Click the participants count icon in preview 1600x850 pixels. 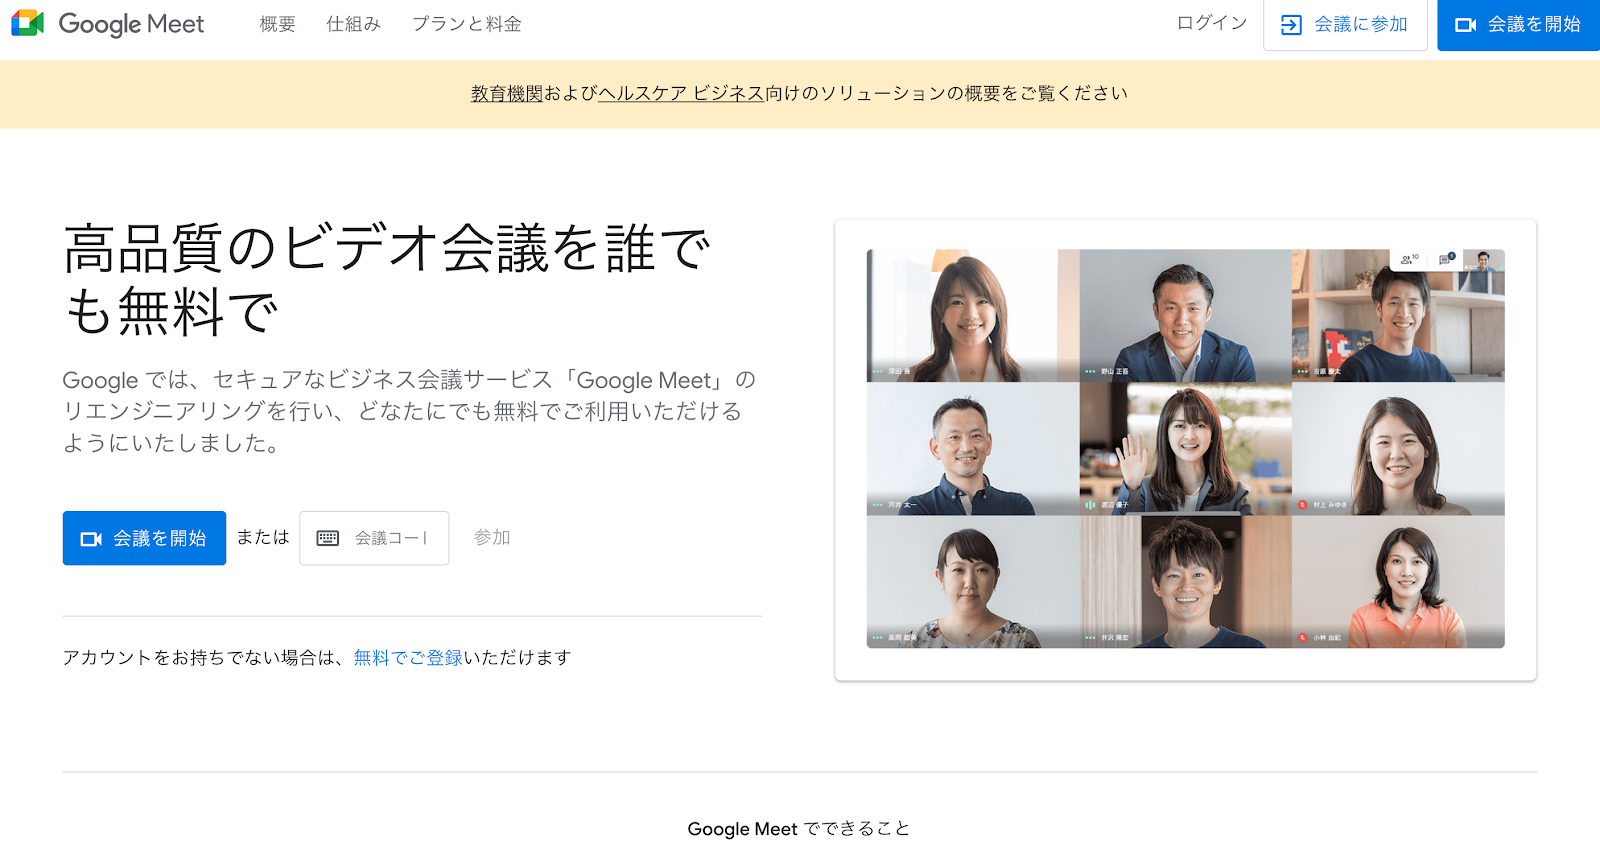click(x=1409, y=259)
